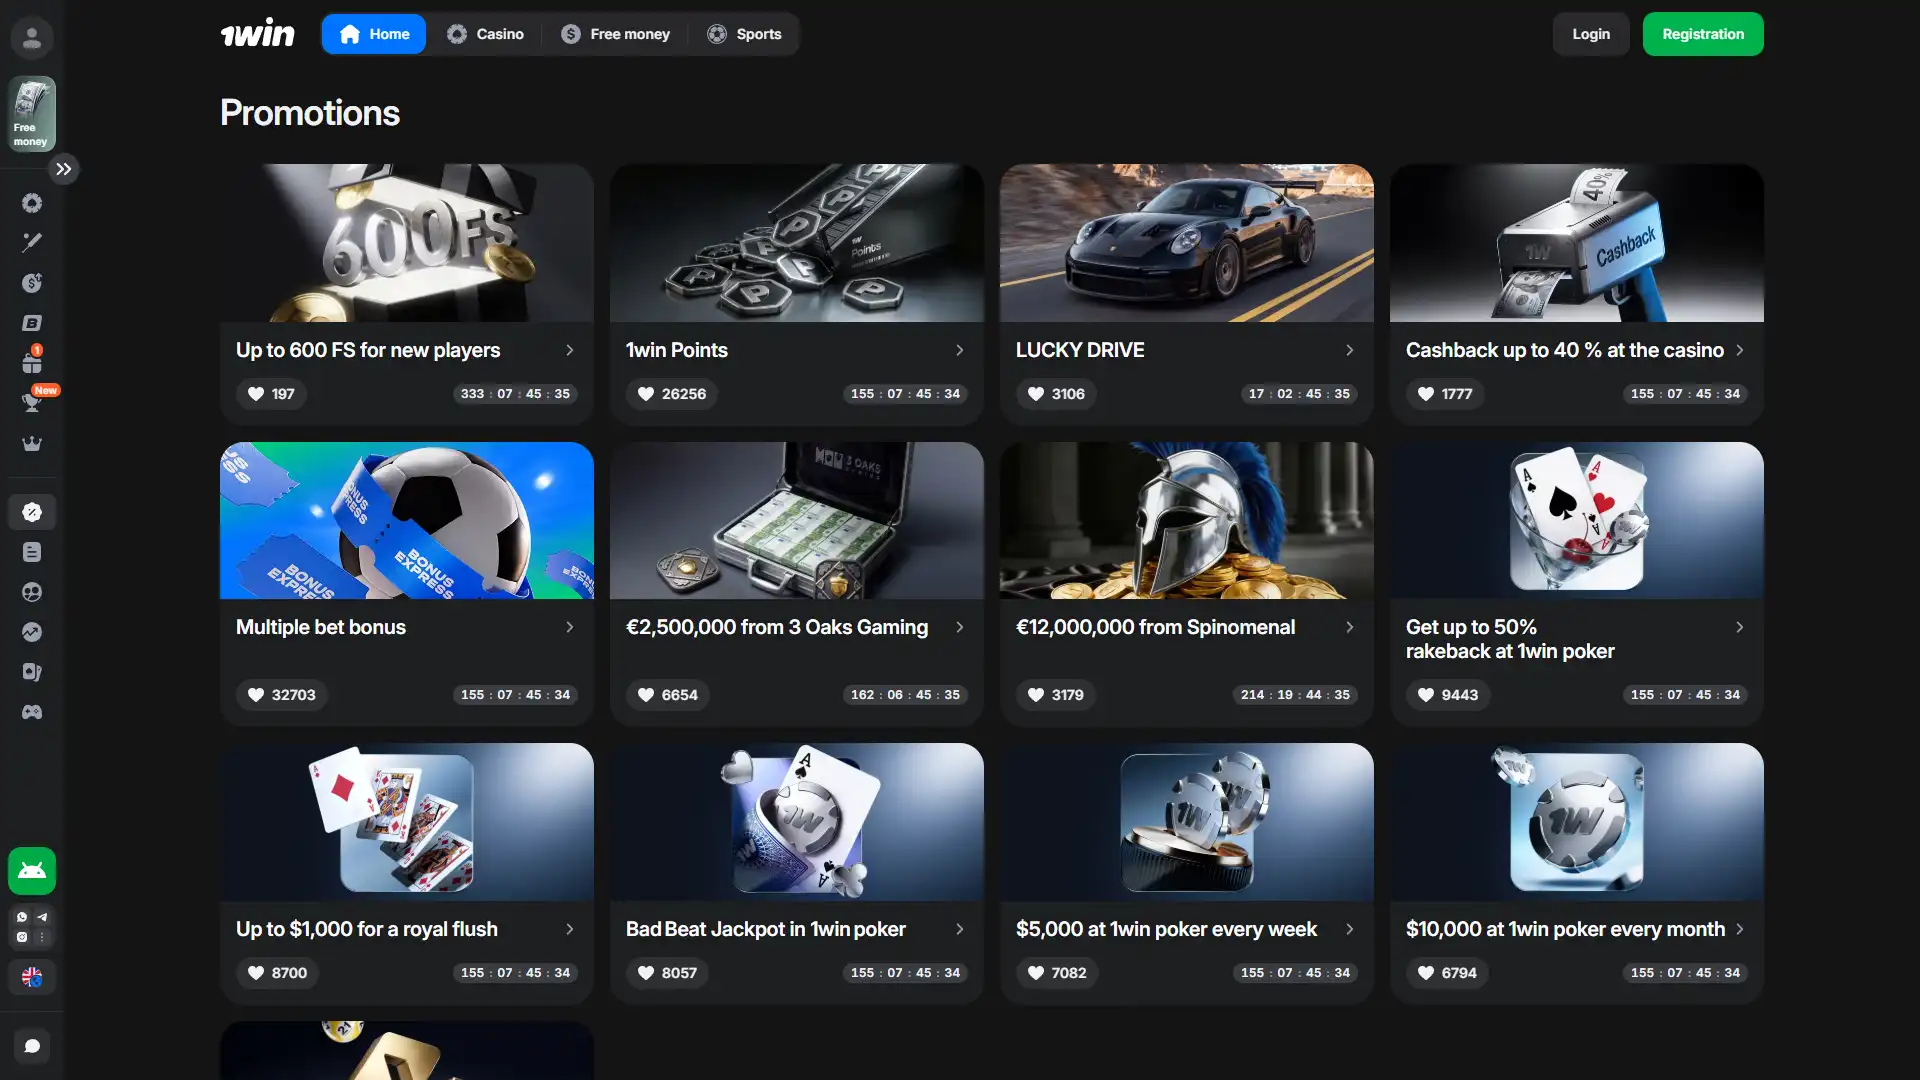Open the crown icon in sidebar
This screenshot has height=1080, width=1920.
coord(32,443)
